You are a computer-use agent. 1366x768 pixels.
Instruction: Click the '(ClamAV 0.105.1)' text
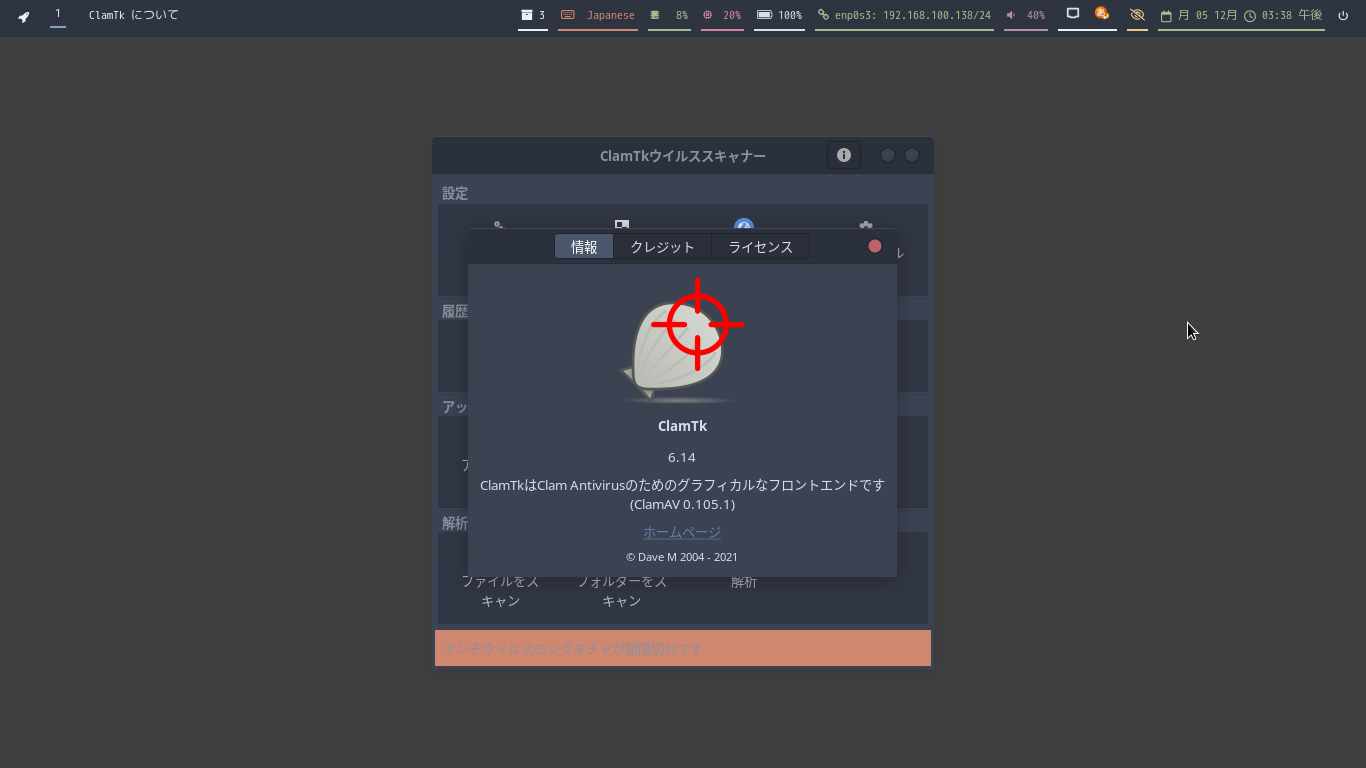pyautogui.click(x=682, y=504)
